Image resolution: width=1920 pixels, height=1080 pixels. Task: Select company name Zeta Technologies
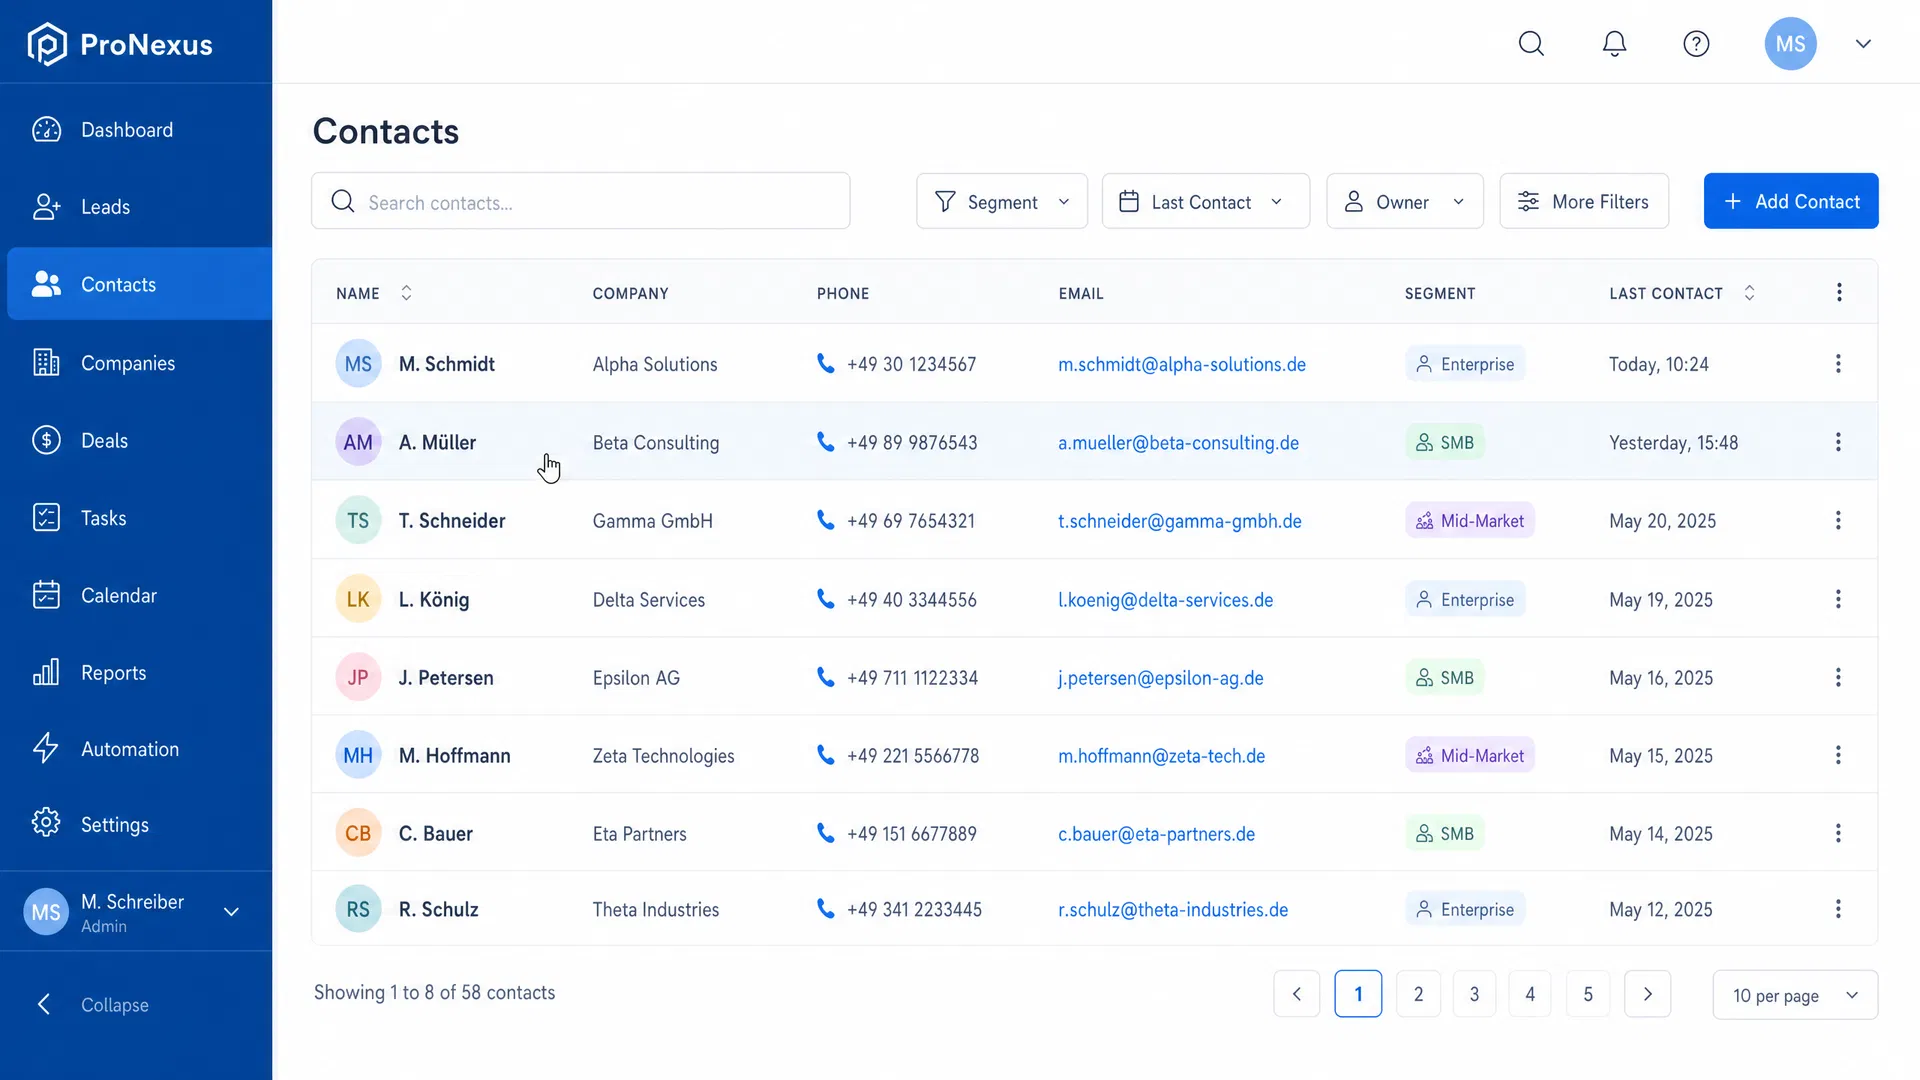tap(664, 756)
